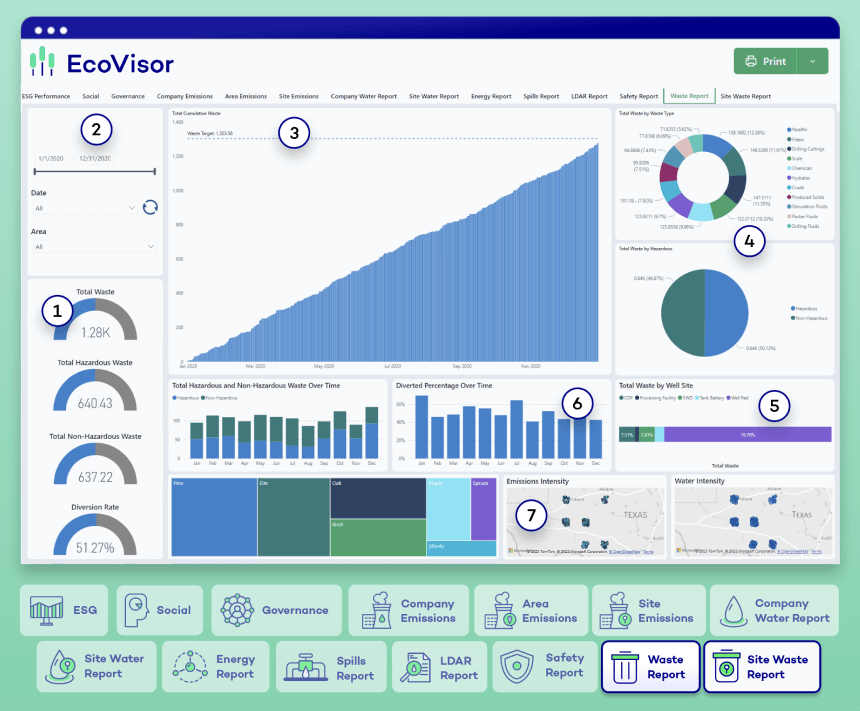
Task: Click the green Print button
Action: coord(766,61)
